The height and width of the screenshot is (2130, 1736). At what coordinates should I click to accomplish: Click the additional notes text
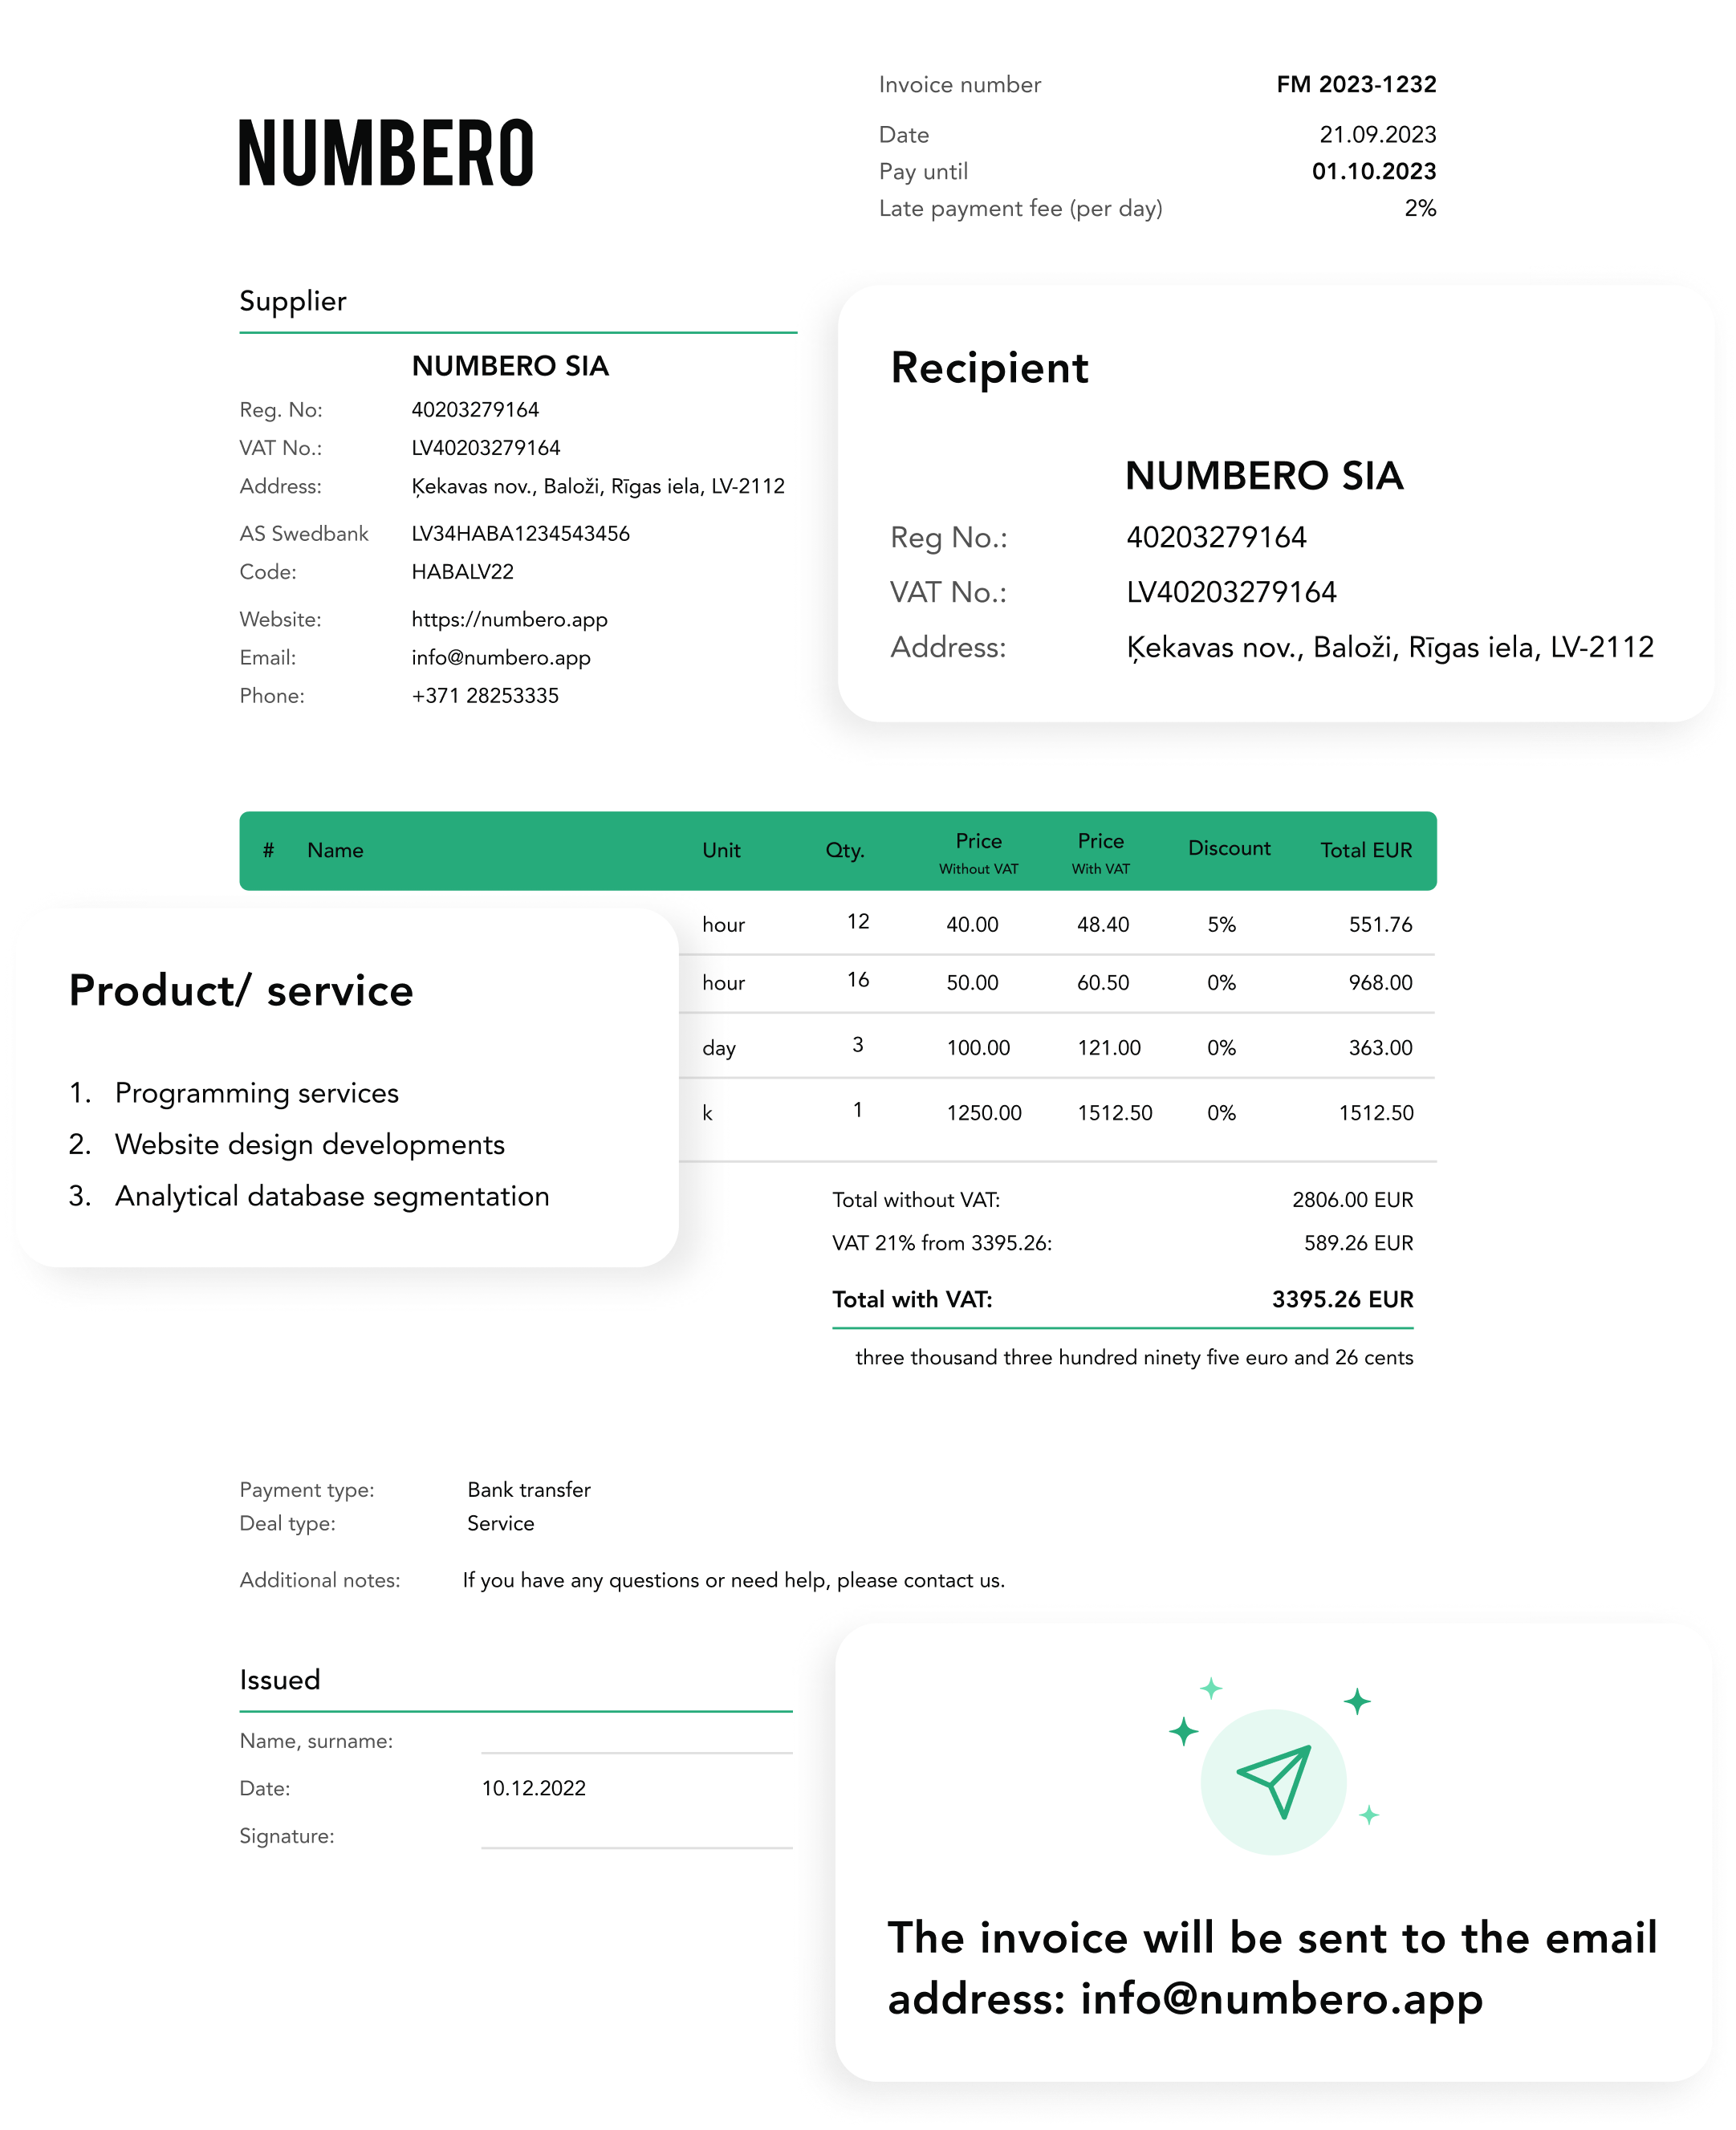pos(733,1580)
